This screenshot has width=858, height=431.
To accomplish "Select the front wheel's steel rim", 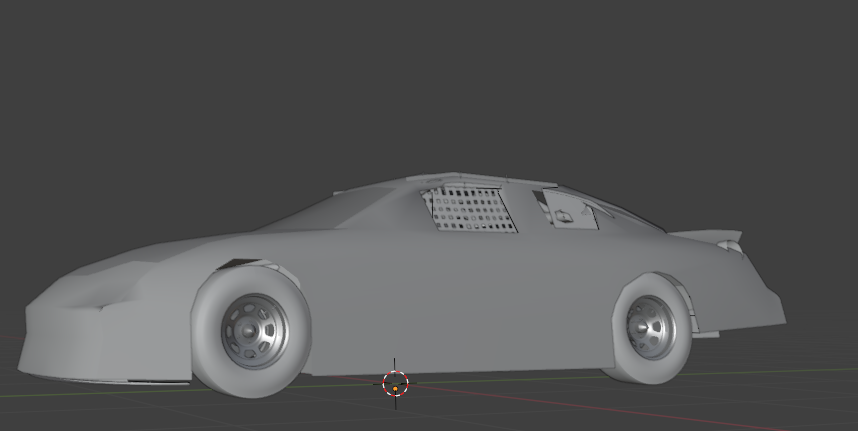I will [x=255, y=331].
